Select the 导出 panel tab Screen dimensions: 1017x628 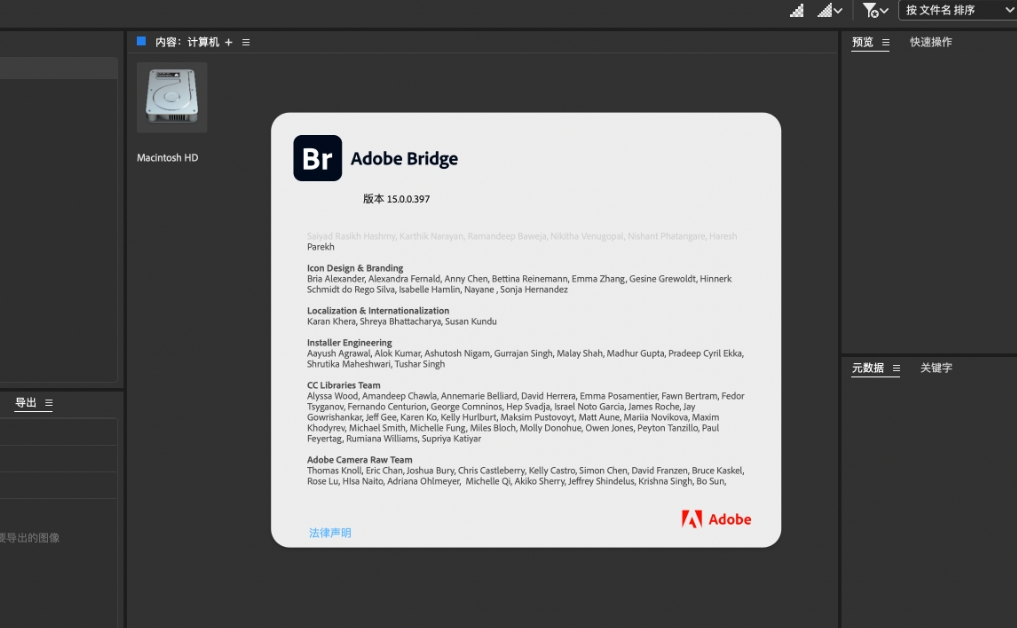coord(25,403)
